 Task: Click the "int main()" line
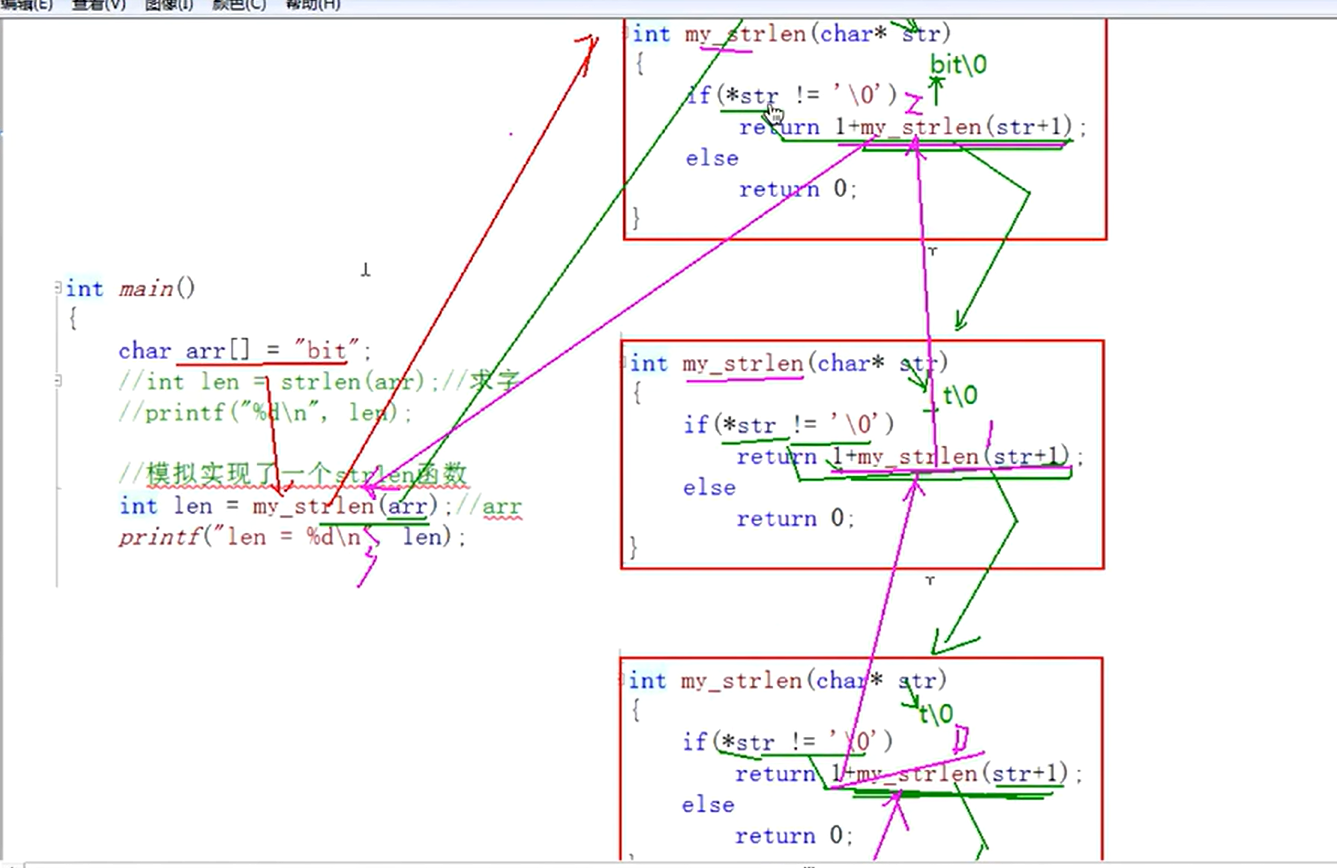click(x=131, y=289)
